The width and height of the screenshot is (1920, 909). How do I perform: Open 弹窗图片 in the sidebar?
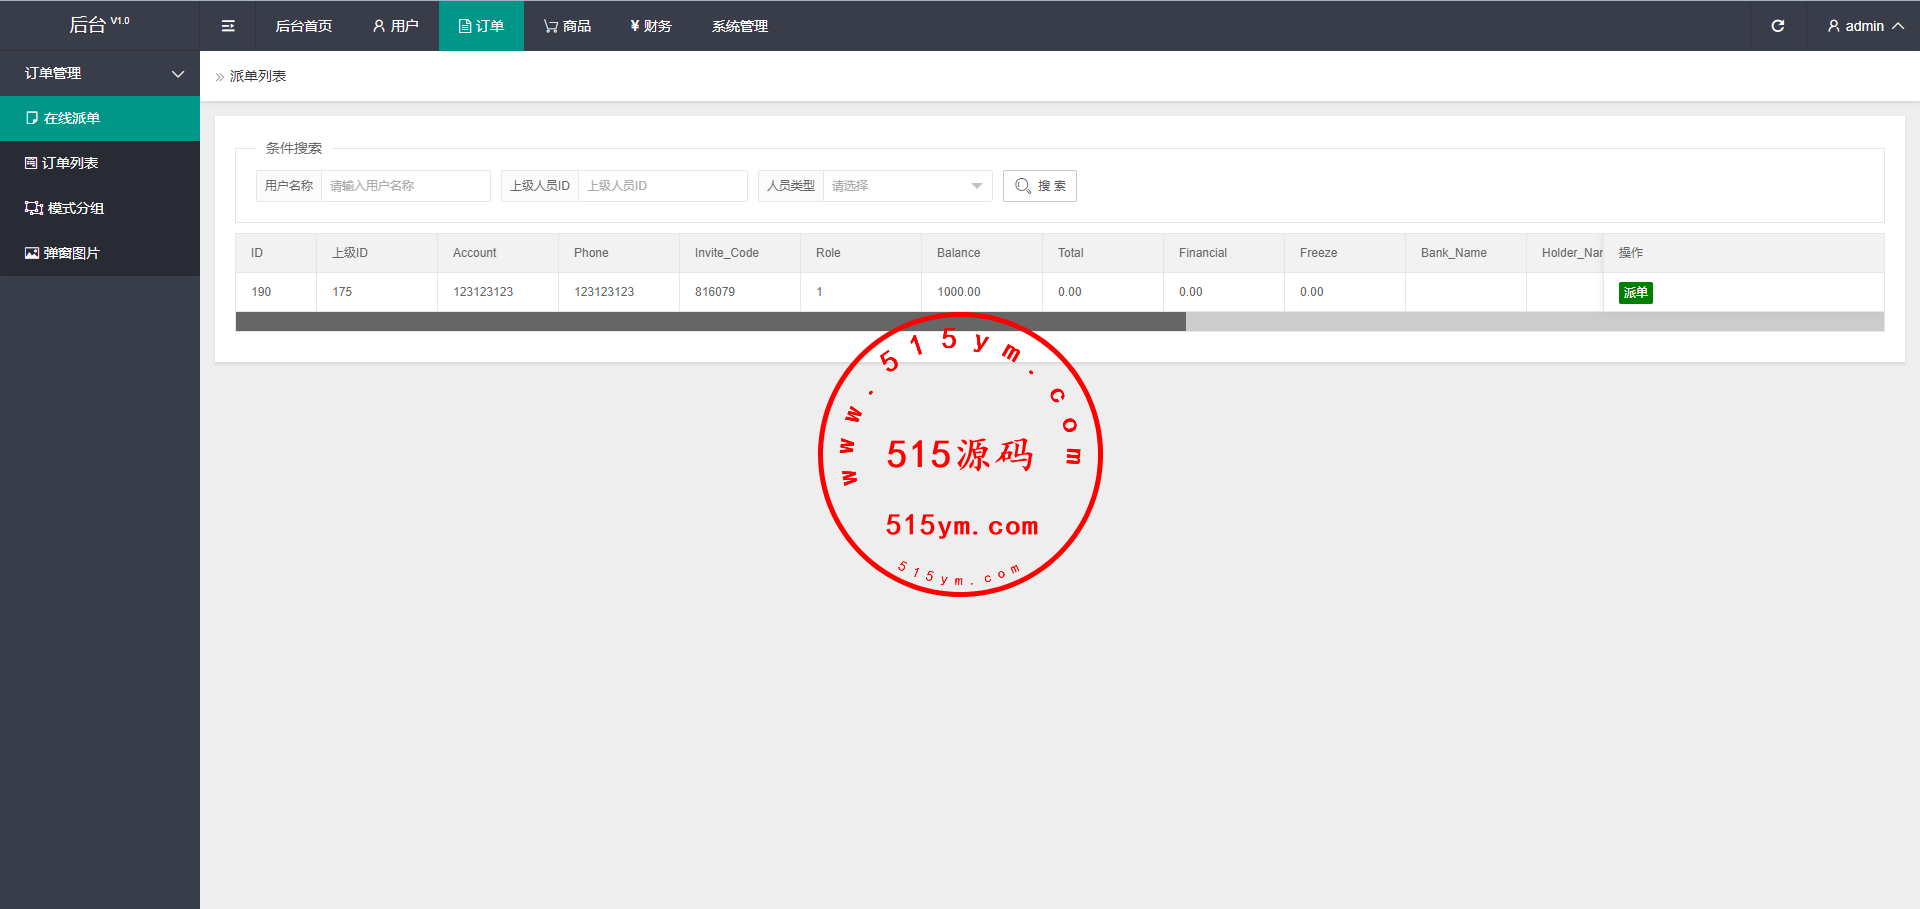tap(71, 253)
